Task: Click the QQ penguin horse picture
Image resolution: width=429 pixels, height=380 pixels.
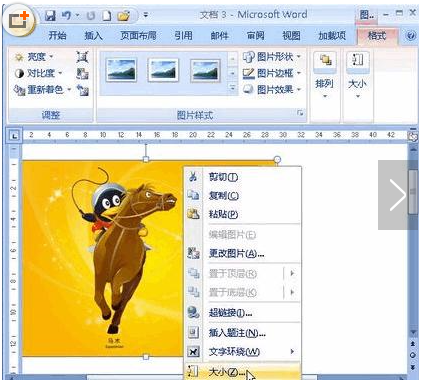Action: pyautogui.click(x=103, y=258)
